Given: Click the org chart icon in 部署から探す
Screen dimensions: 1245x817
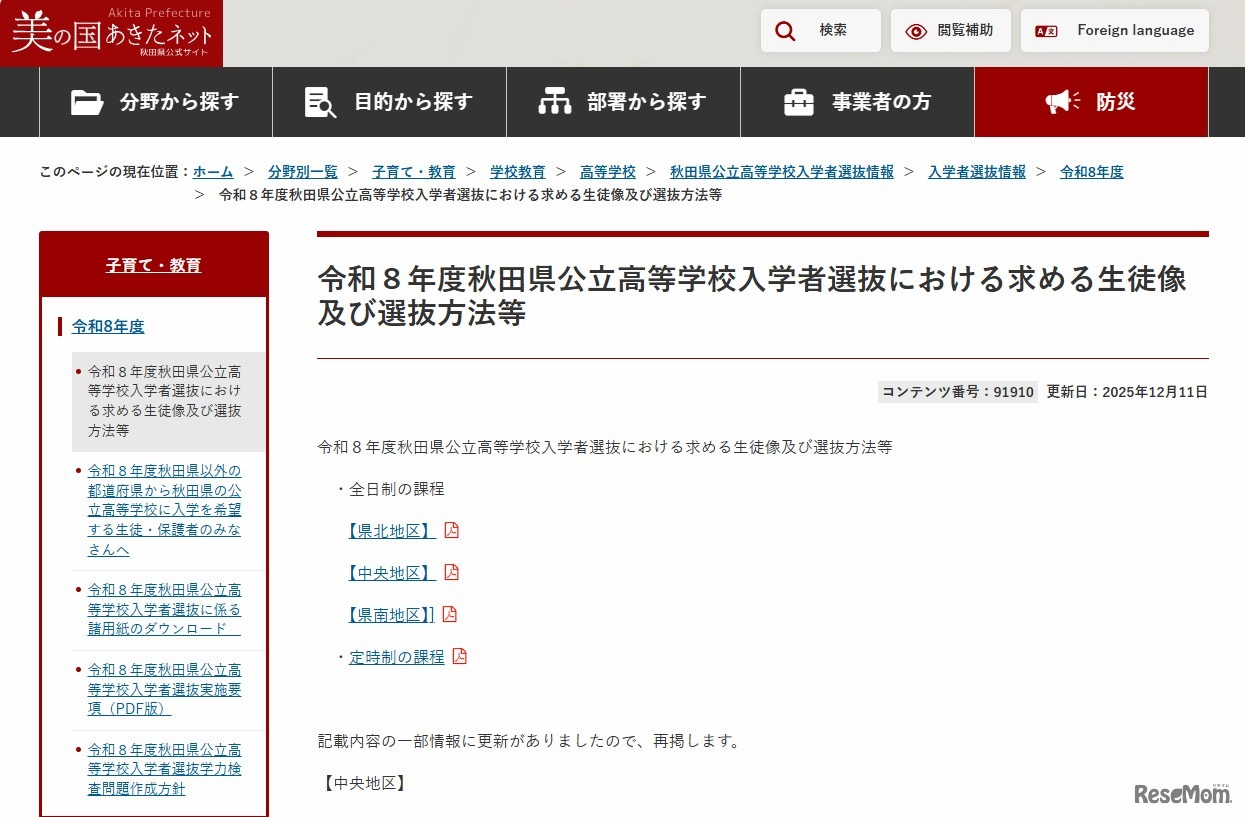Looking at the screenshot, I should [x=555, y=102].
